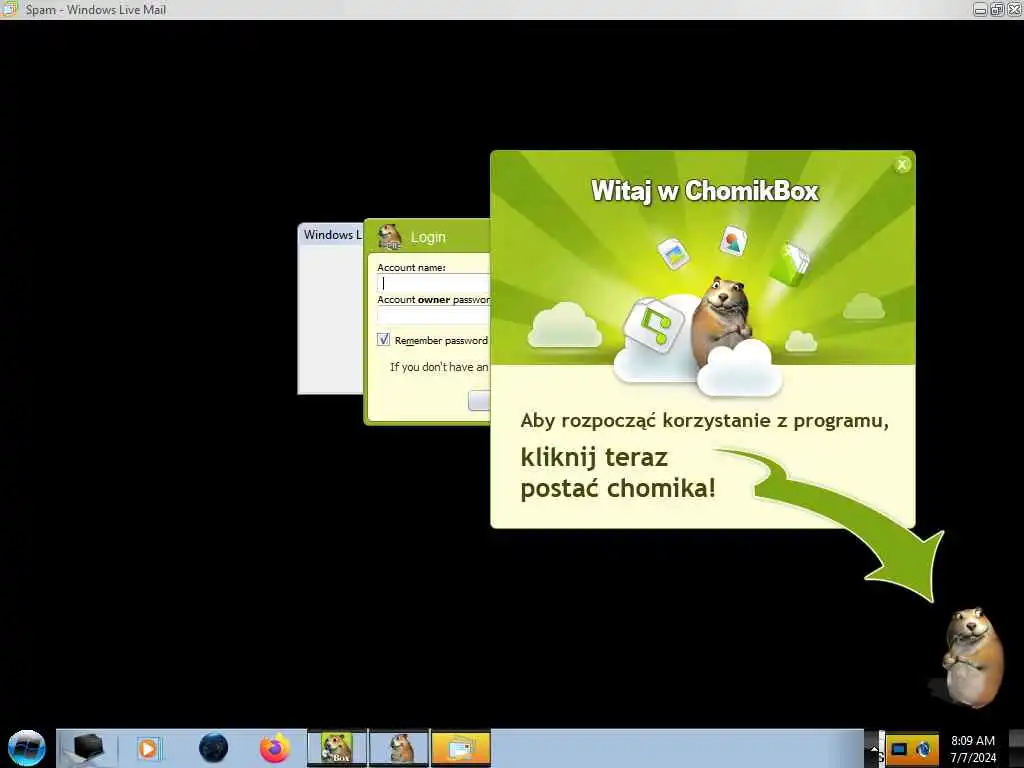Switch to Windows Live Mail taskbar button

click(x=461, y=748)
